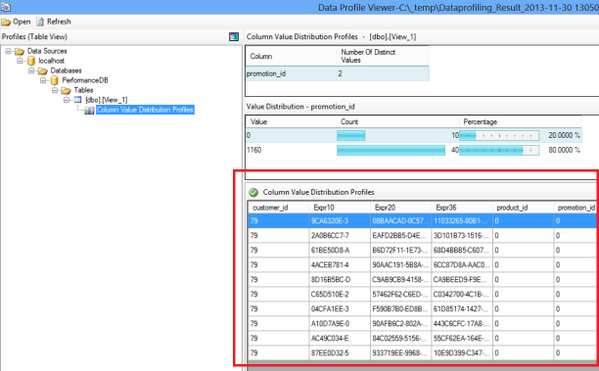599x371 pixels.
Task: Select the cell 2A0B6CC7-7
Action: pyautogui.click(x=339, y=236)
